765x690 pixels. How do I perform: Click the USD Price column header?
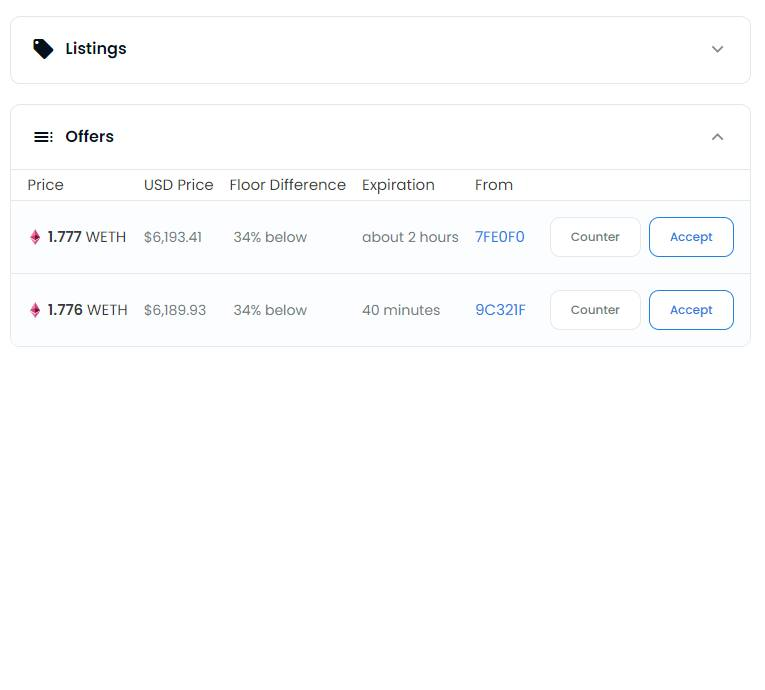click(x=179, y=185)
